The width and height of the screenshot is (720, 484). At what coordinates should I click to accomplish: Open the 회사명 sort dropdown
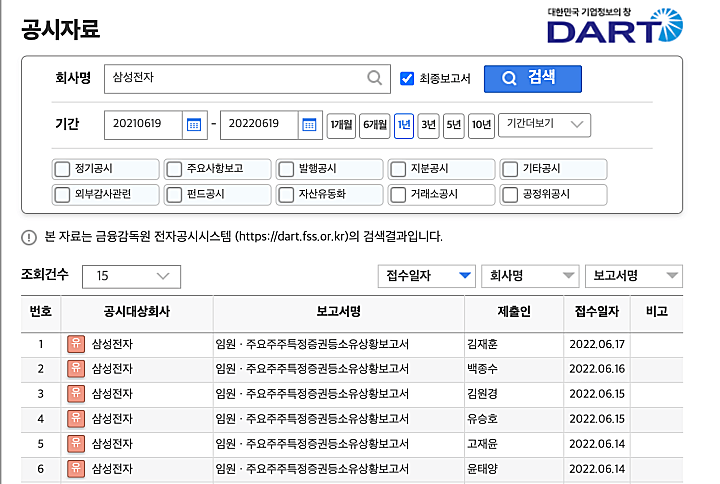530,276
